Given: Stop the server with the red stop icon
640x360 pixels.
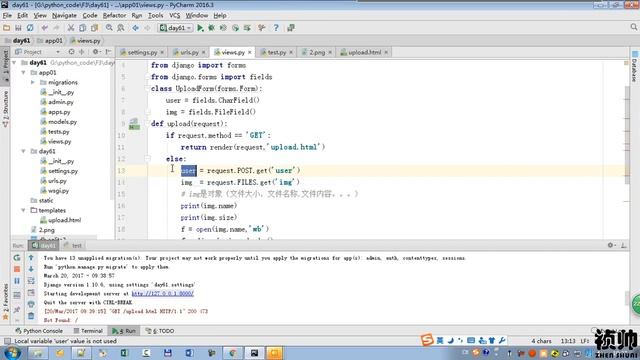Looking at the screenshot, I should [17, 269].
